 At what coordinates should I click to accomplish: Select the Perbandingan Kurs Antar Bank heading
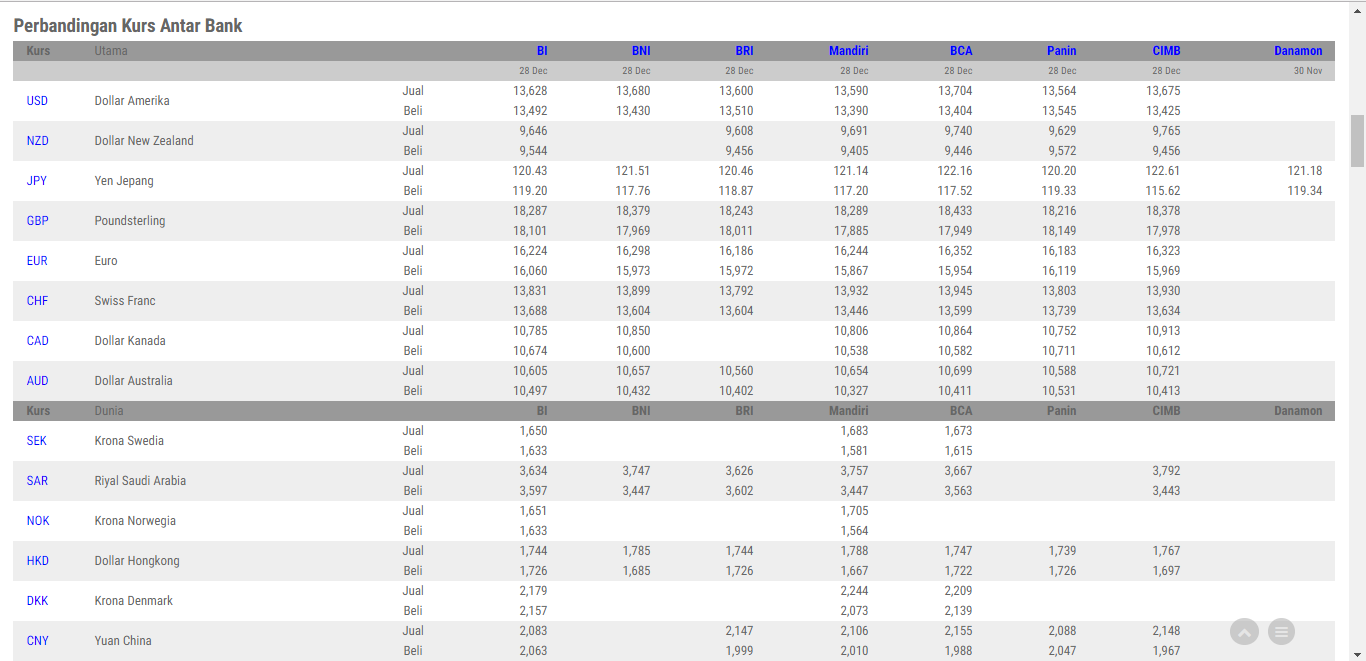pos(128,26)
